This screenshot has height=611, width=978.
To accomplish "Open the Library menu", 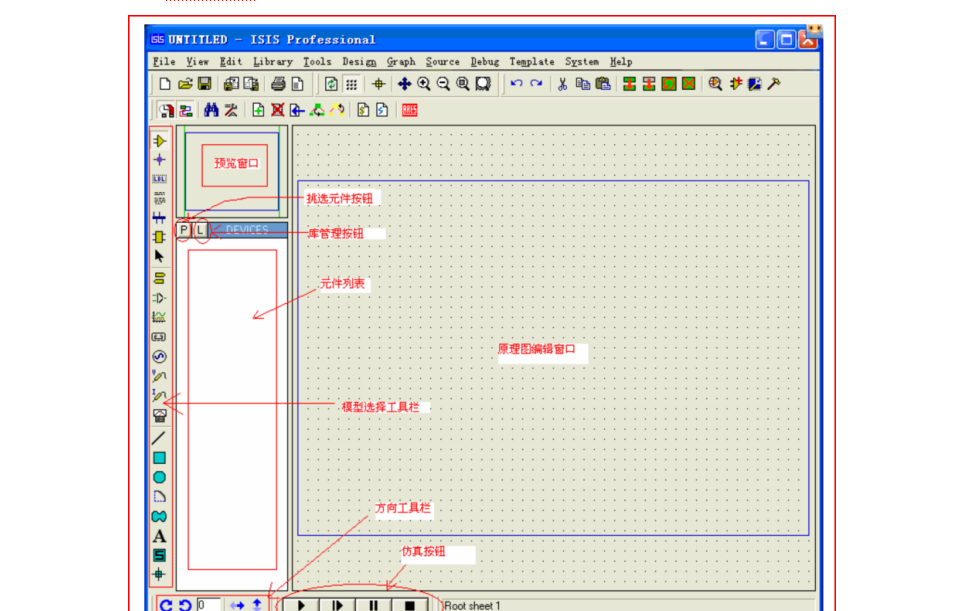I will [272, 62].
